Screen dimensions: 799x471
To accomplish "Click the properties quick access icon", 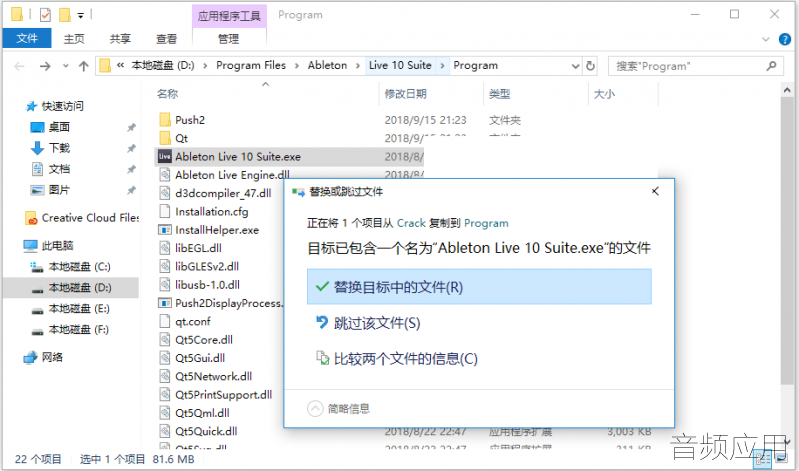I will 45,15.
